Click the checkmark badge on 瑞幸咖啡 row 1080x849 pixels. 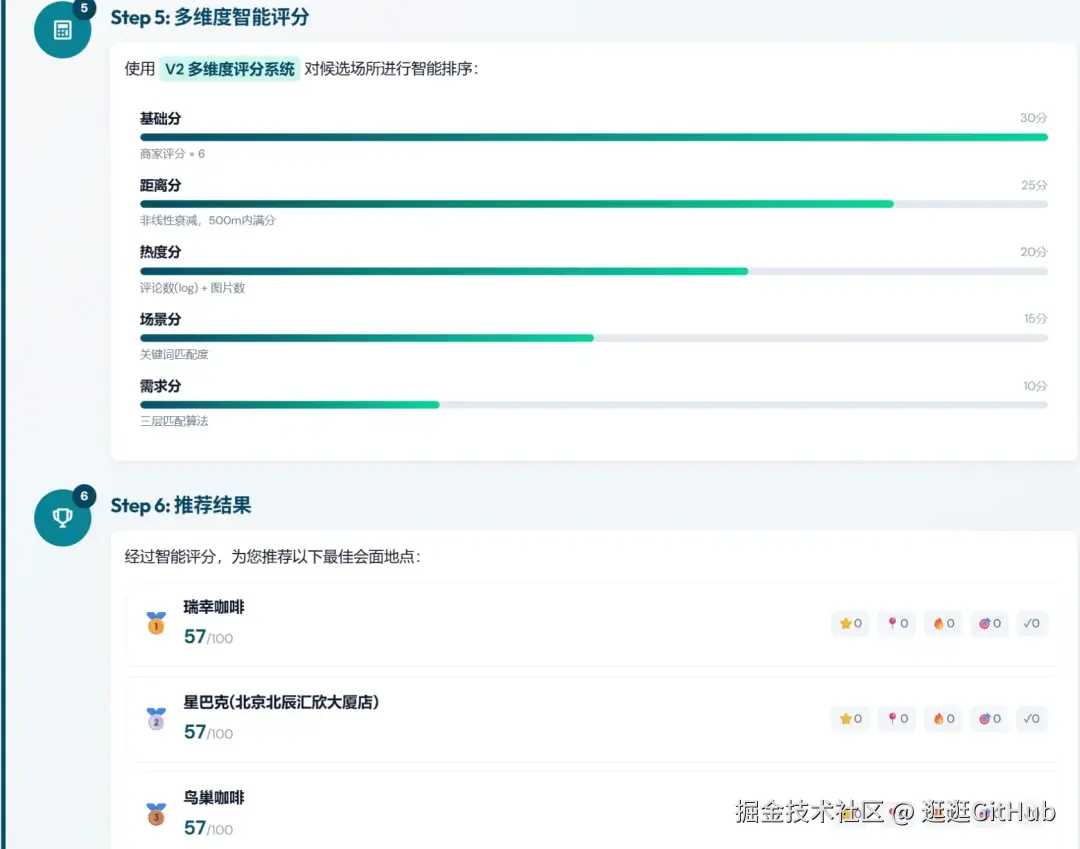point(1031,623)
